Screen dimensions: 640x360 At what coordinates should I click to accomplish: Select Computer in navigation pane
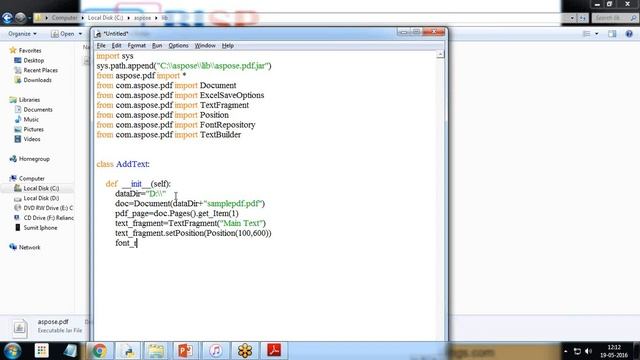tap(32, 178)
